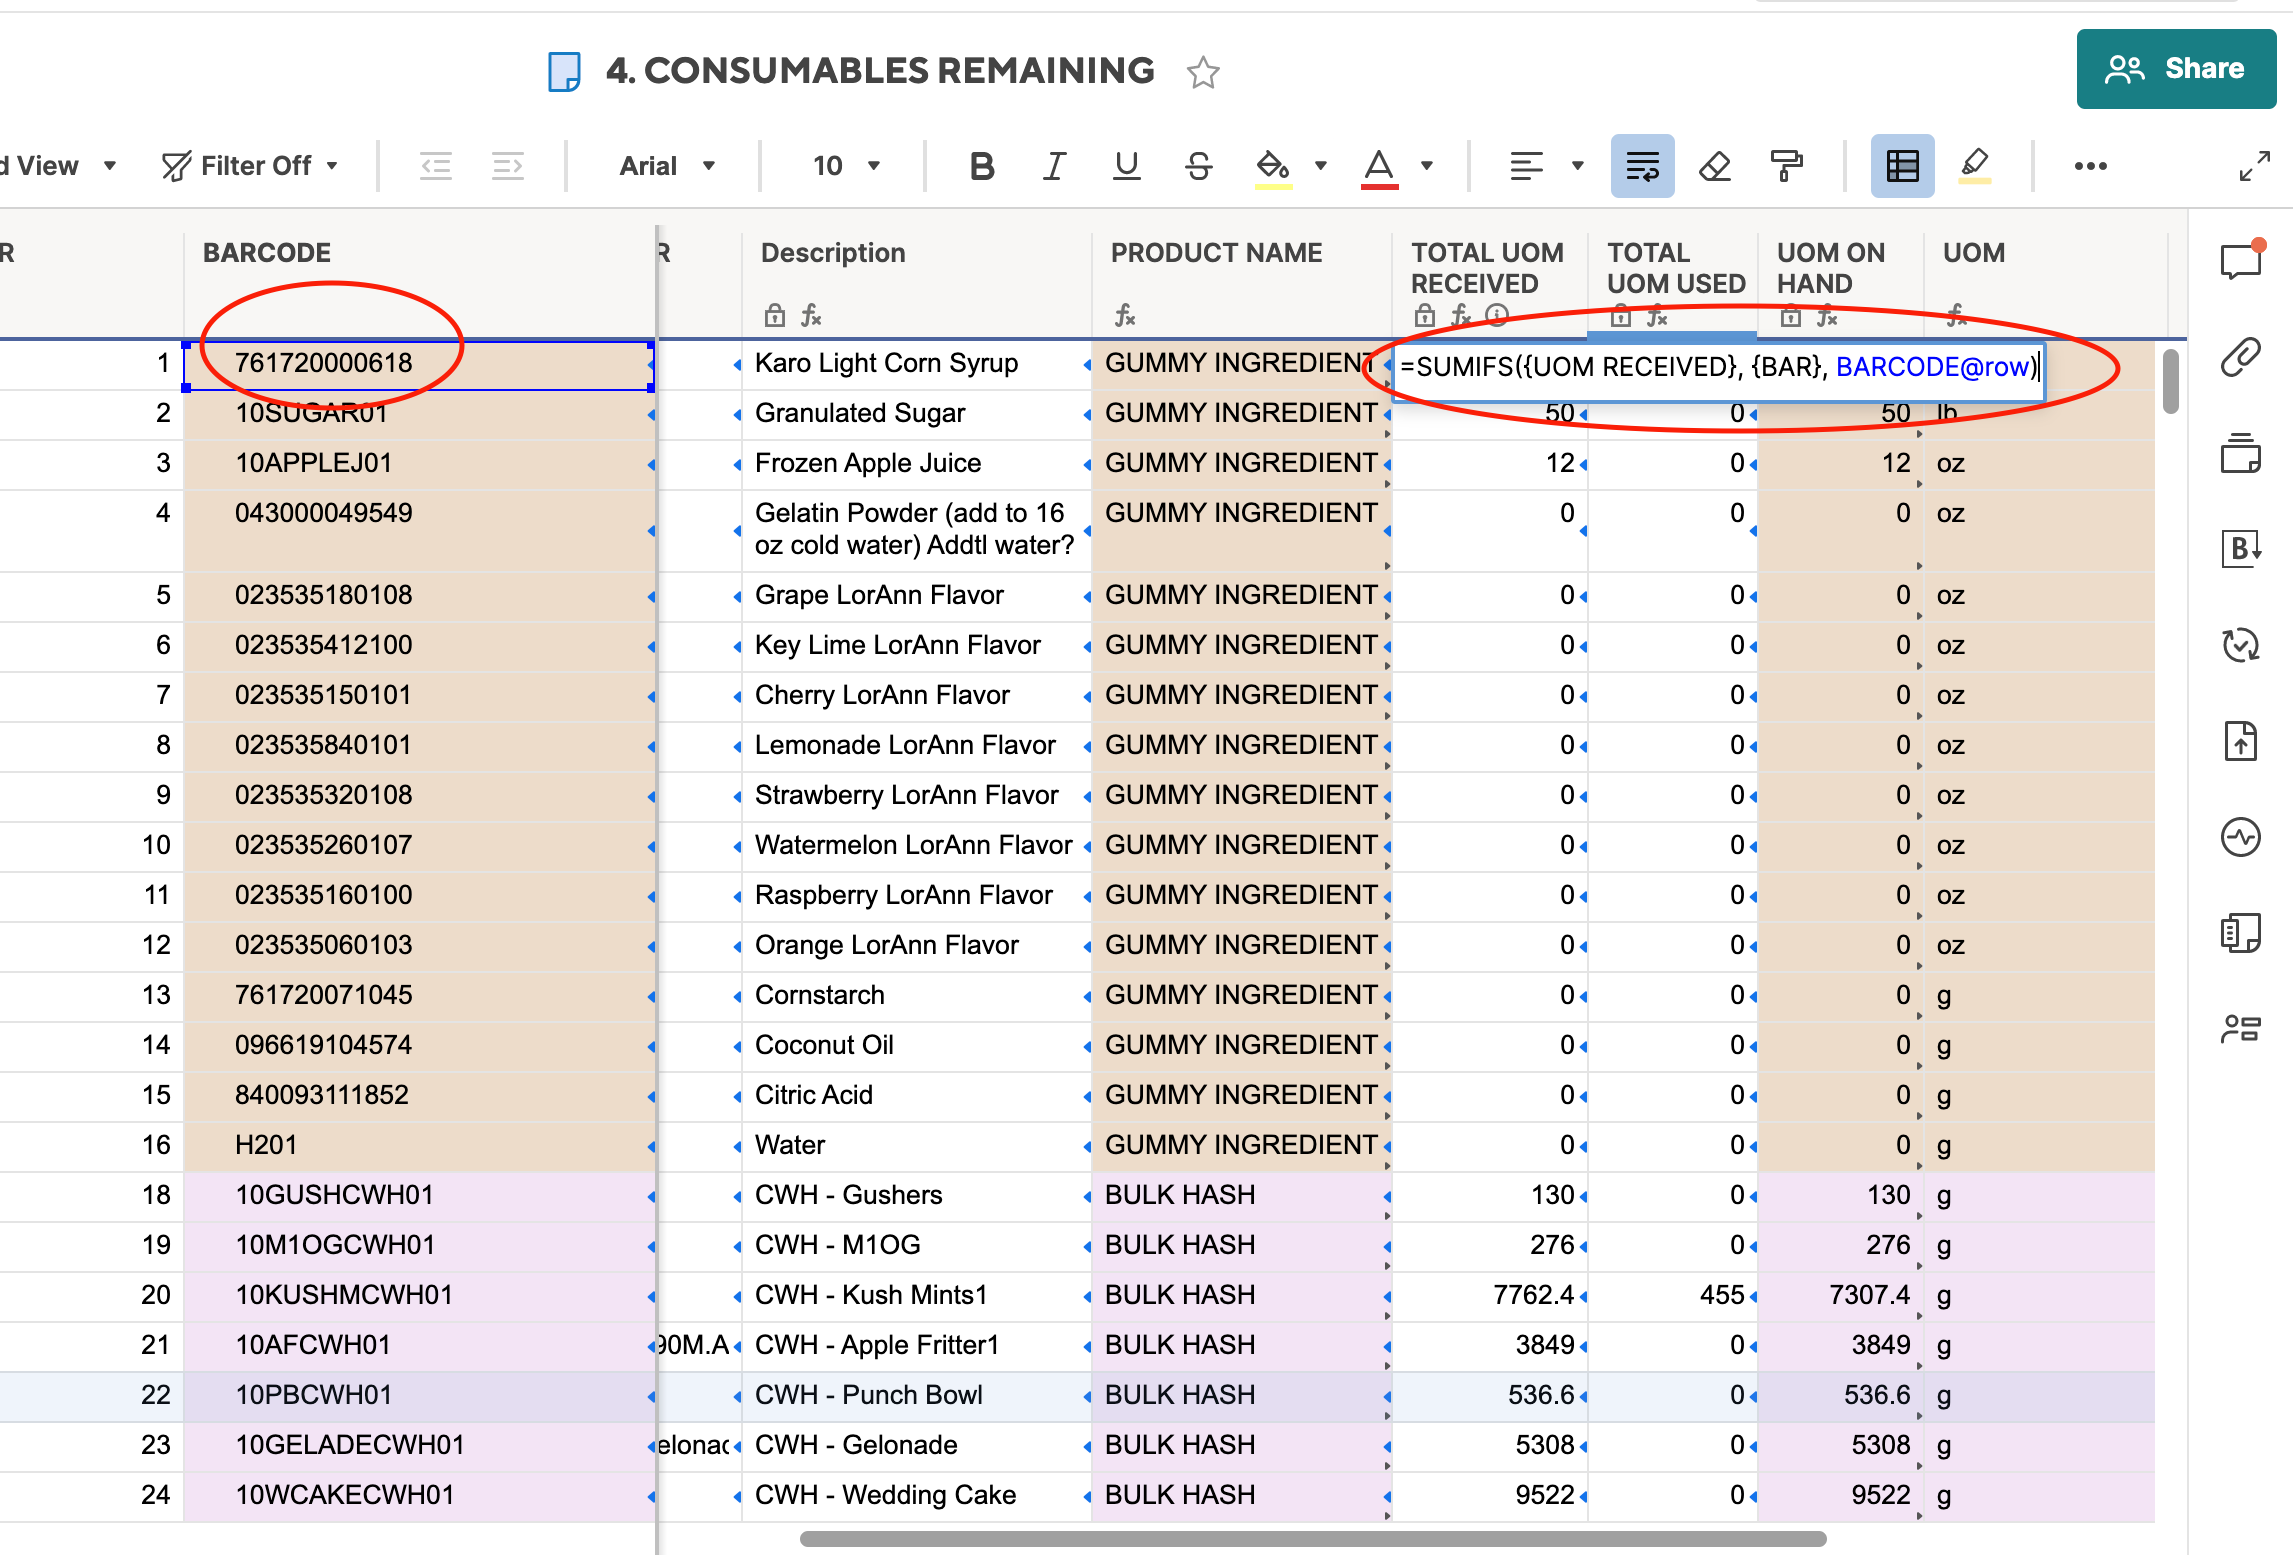The image size is (2293, 1555).
Task: Open the Activity Log panel
Action: pos(2242,837)
